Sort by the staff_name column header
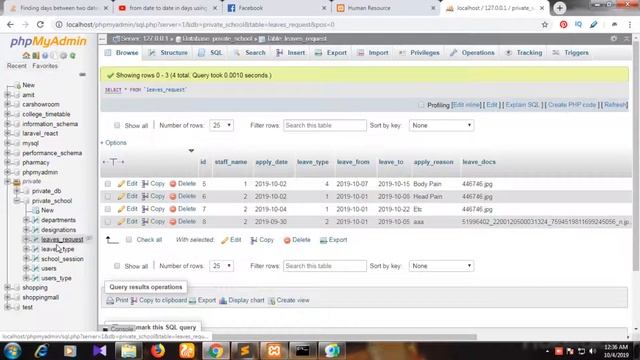 231,162
